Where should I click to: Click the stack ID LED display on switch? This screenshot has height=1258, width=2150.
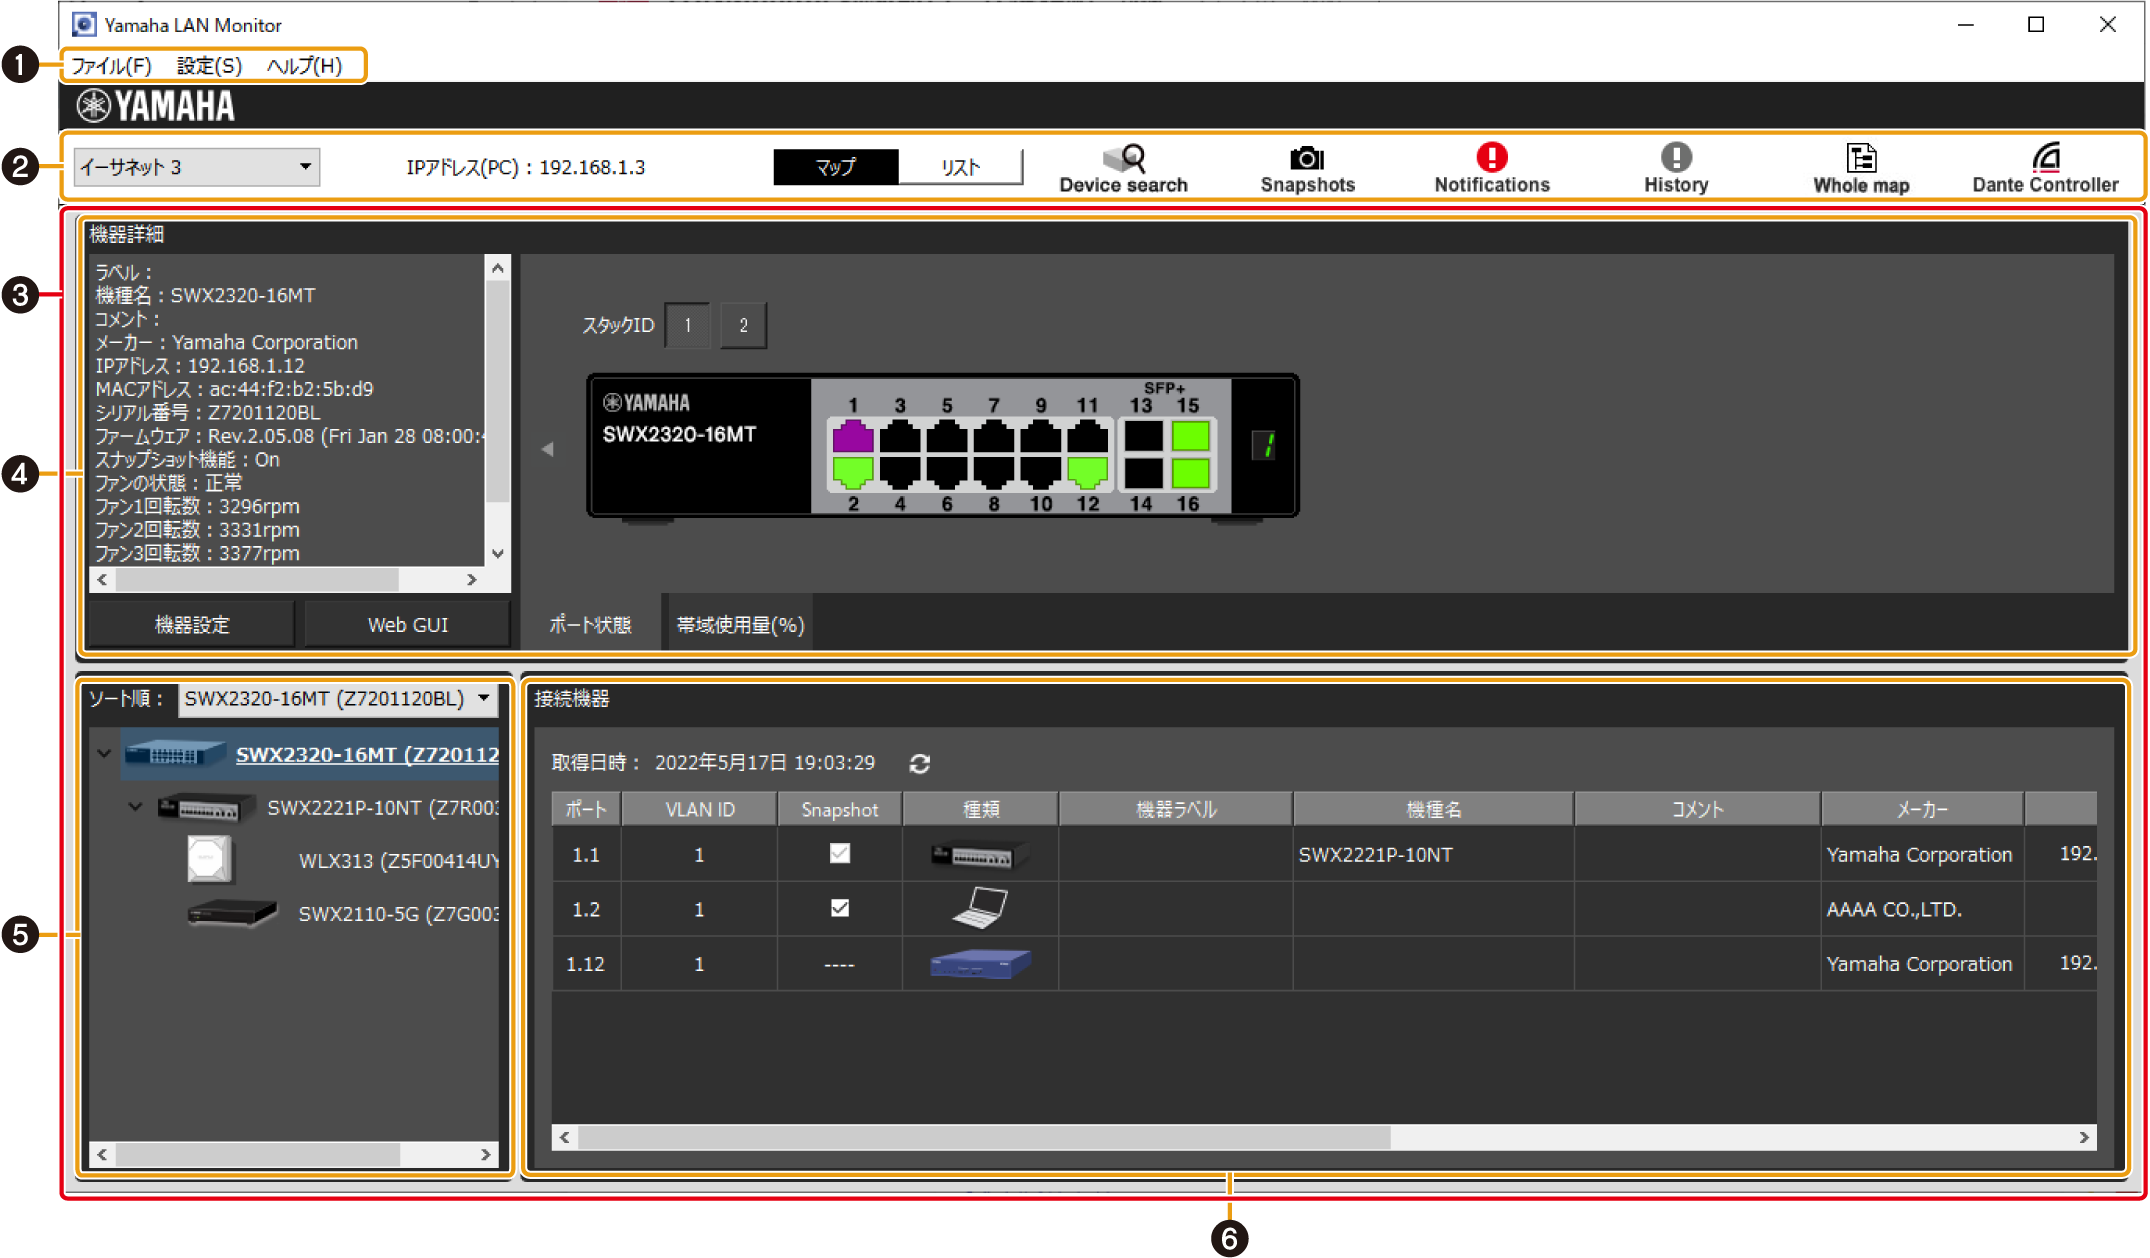[1265, 445]
